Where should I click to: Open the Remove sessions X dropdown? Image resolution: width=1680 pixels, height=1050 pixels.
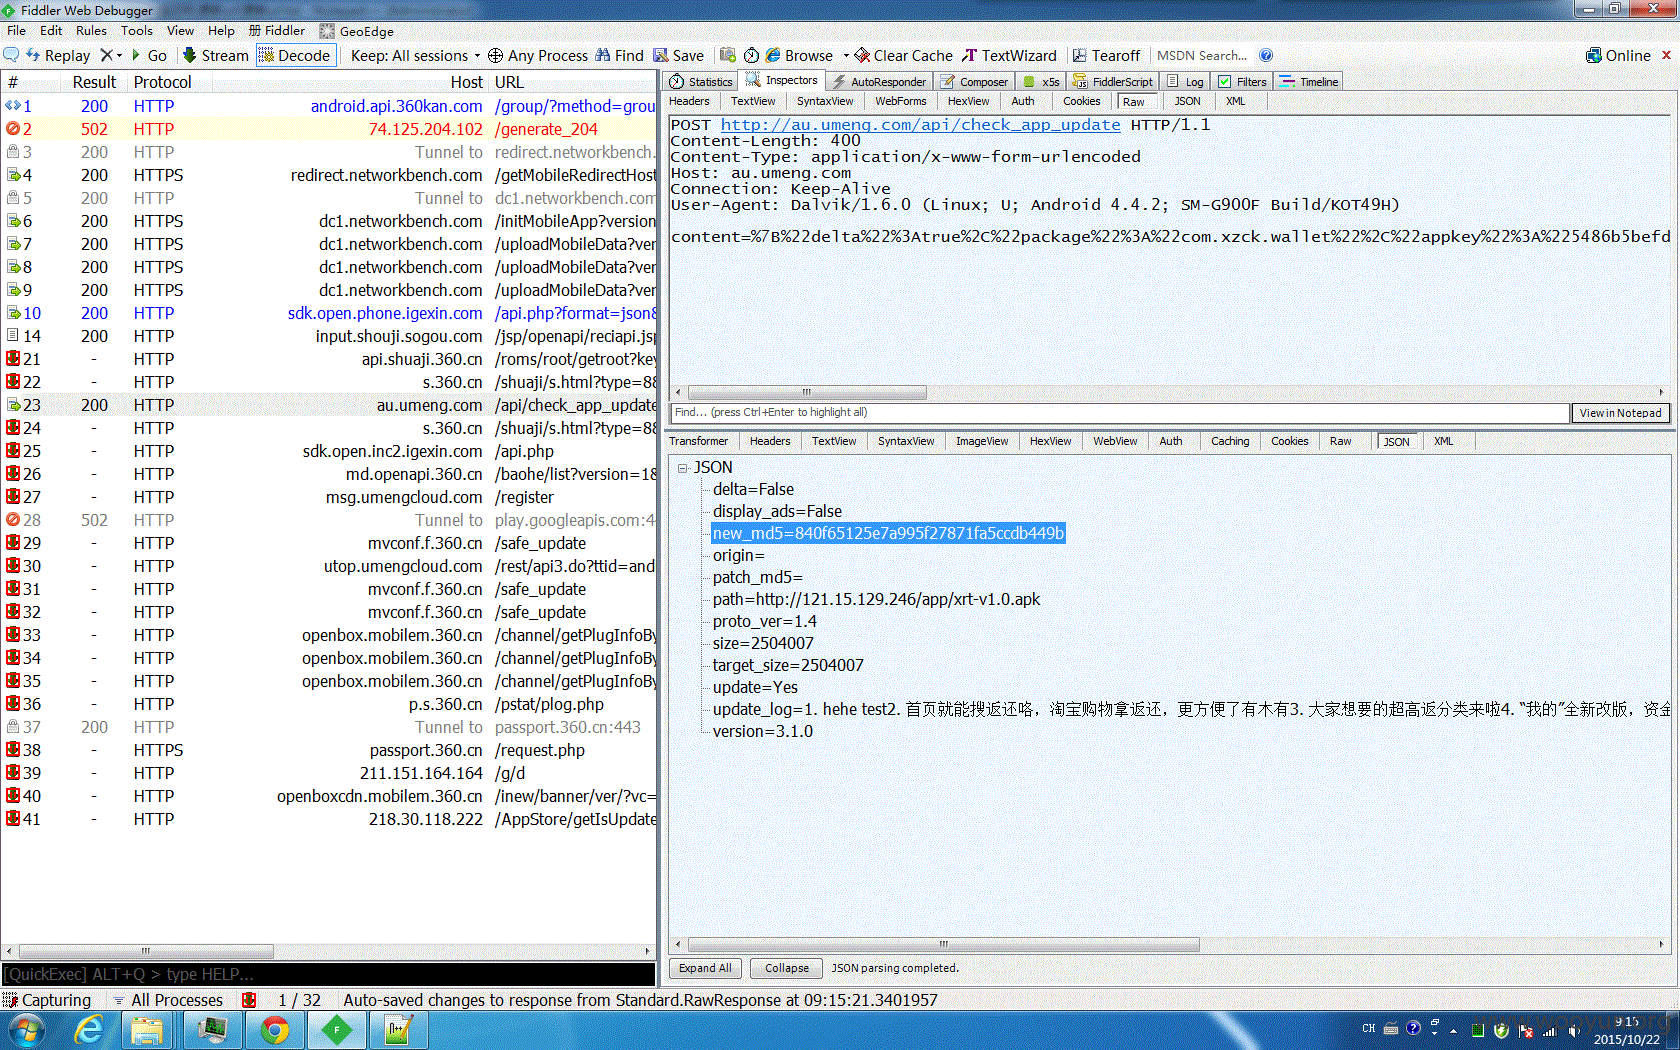(112, 55)
